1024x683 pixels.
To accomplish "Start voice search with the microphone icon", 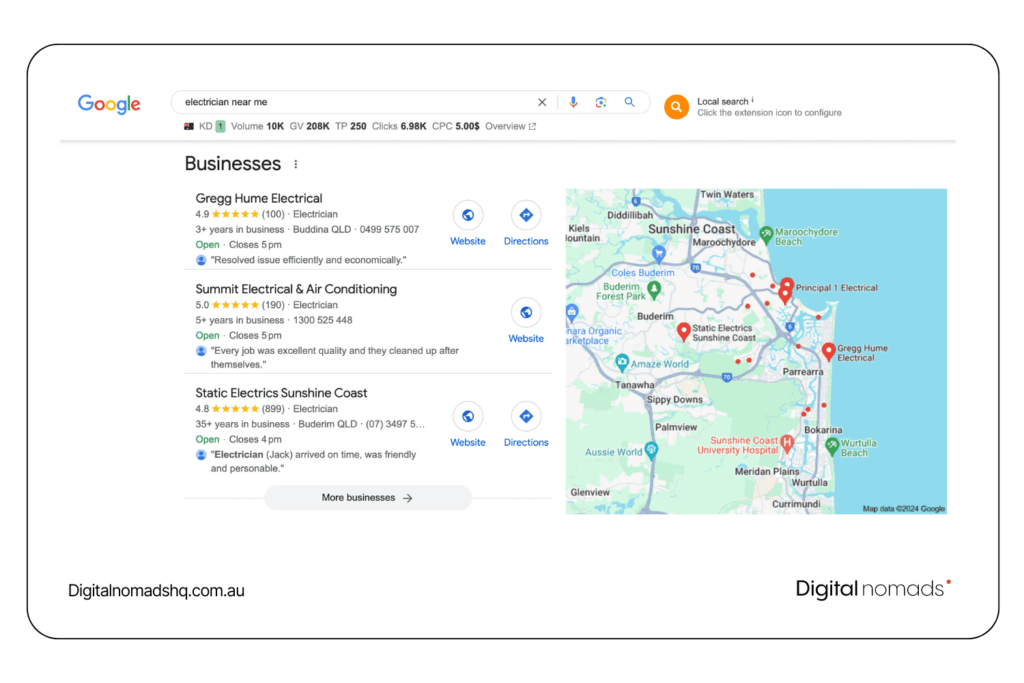I will click(573, 102).
